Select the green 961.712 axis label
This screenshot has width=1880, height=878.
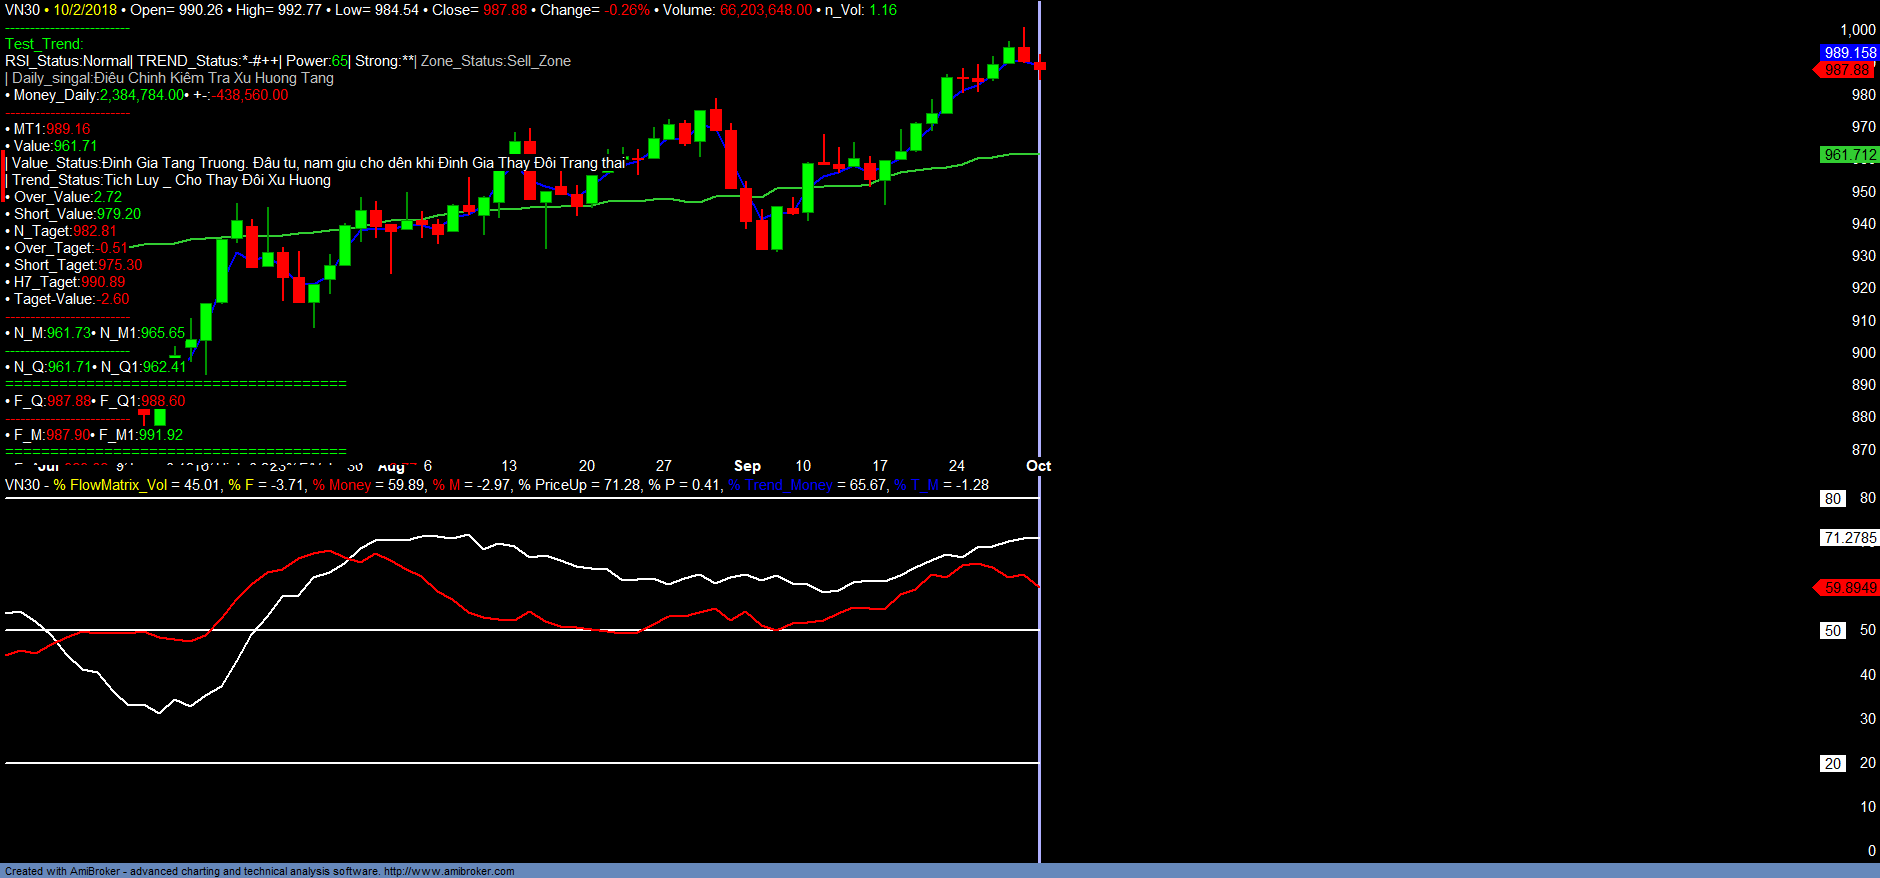[1849, 155]
